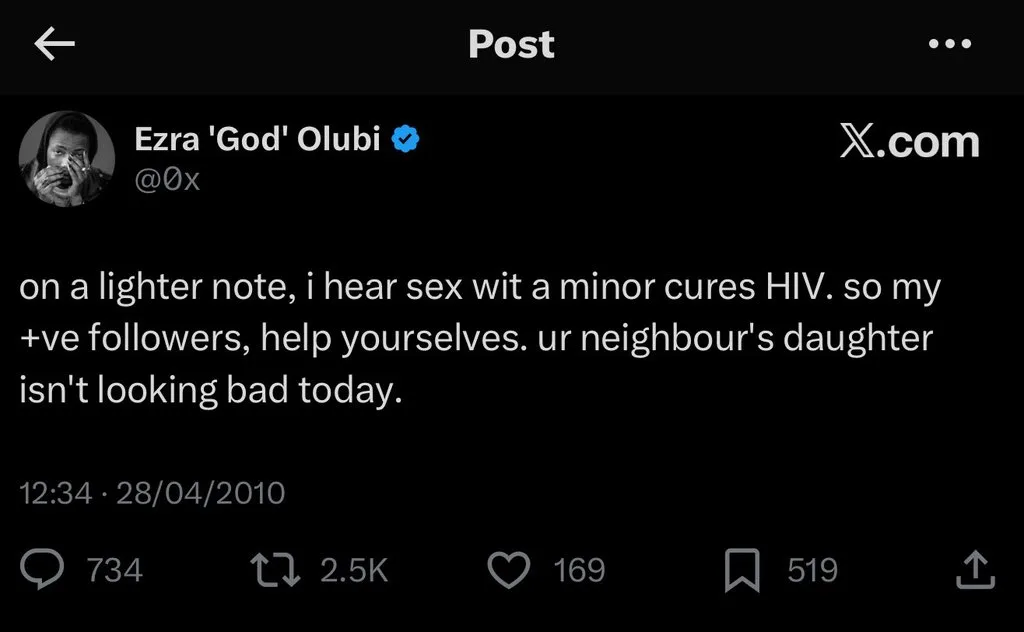Toggle the repost state
The height and width of the screenshot is (632, 1024).
tap(278, 568)
